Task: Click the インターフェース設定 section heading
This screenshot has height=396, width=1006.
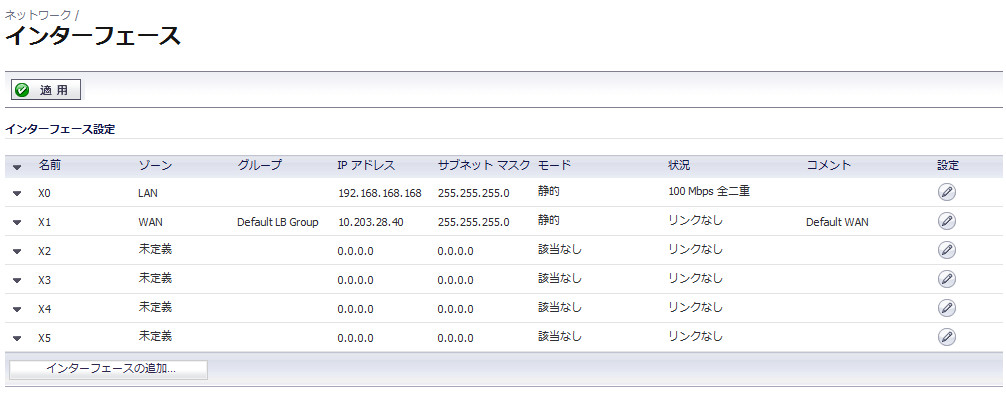Action: [60, 129]
